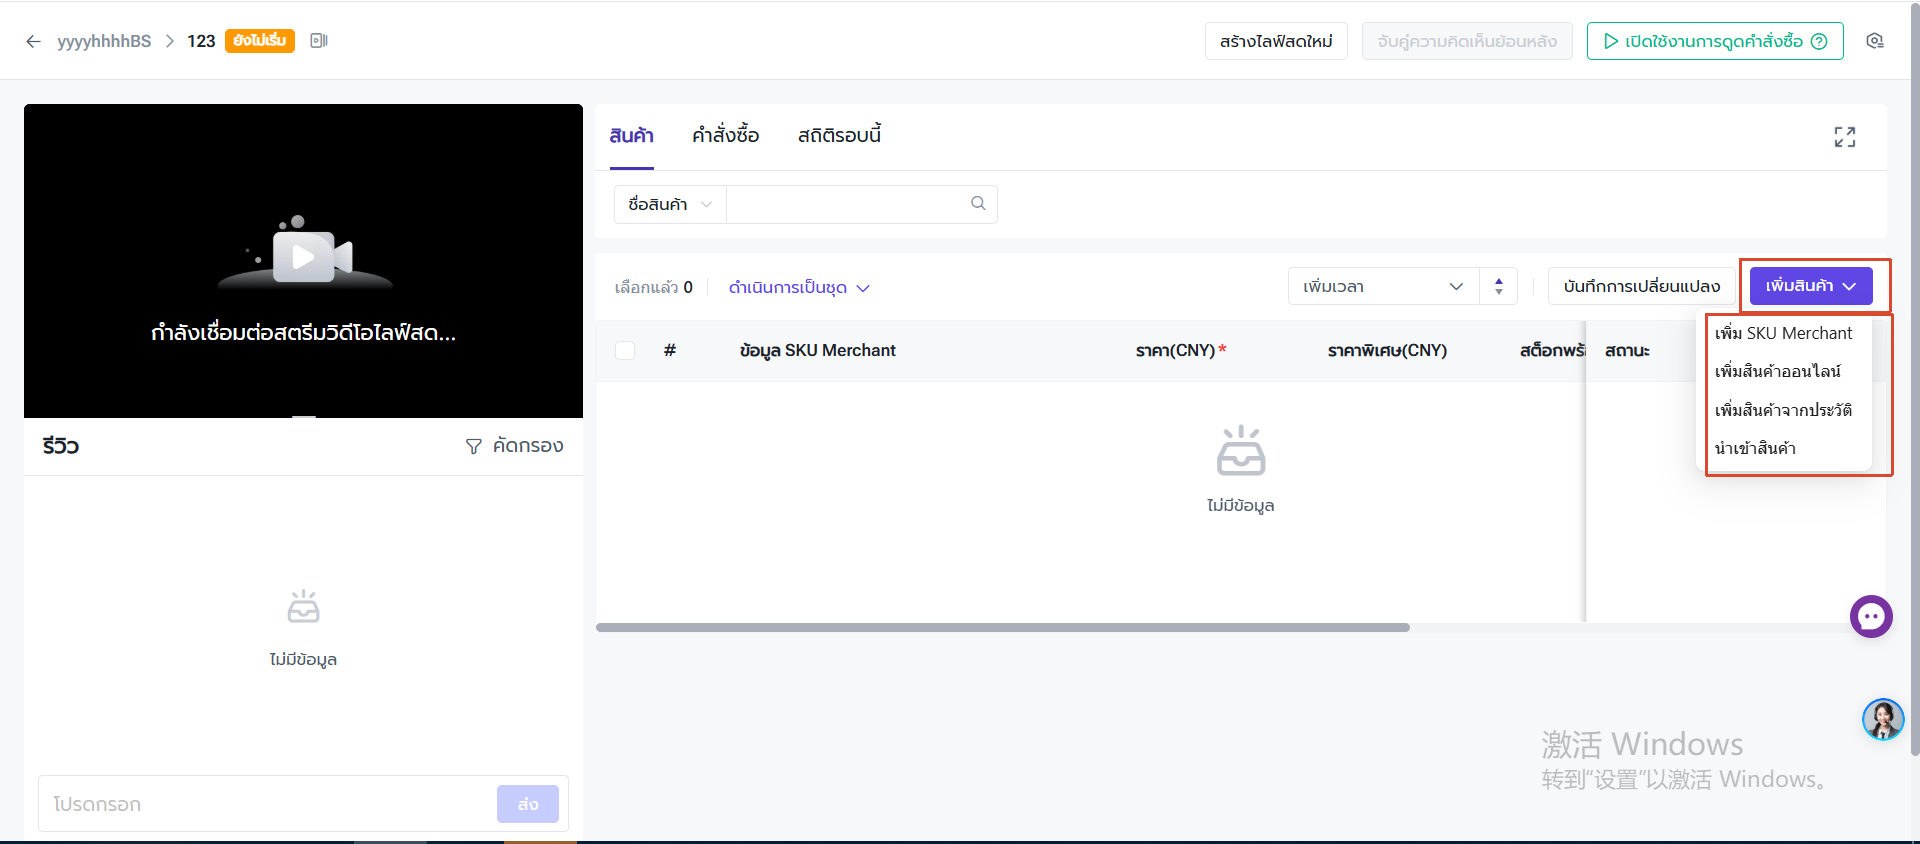Click the ข้อมูล SKU Merchant column header
This screenshot has width=1920, height=844.
click(817, 351)
